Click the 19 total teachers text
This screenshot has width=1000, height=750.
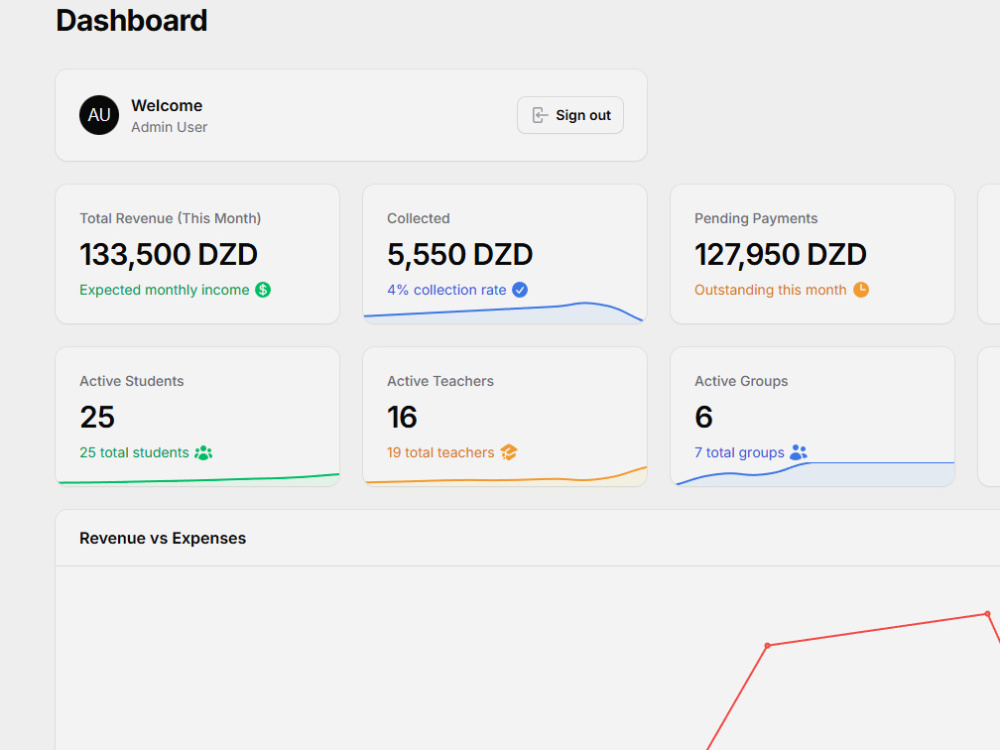(x=441, y=452)
